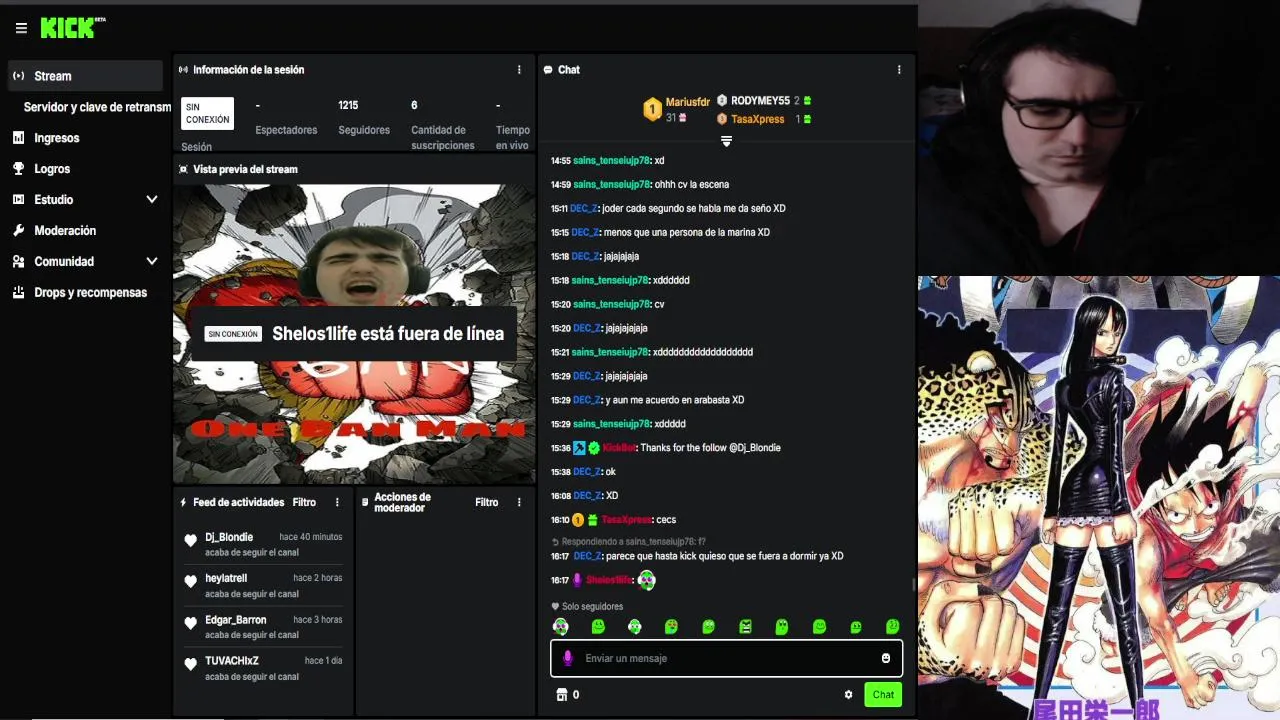Image resolution: width=1280 pixels, height=720 pixels.
Task: Click sains_tenseiujp78 username at 15:21
Action: (x=609, y=352)
